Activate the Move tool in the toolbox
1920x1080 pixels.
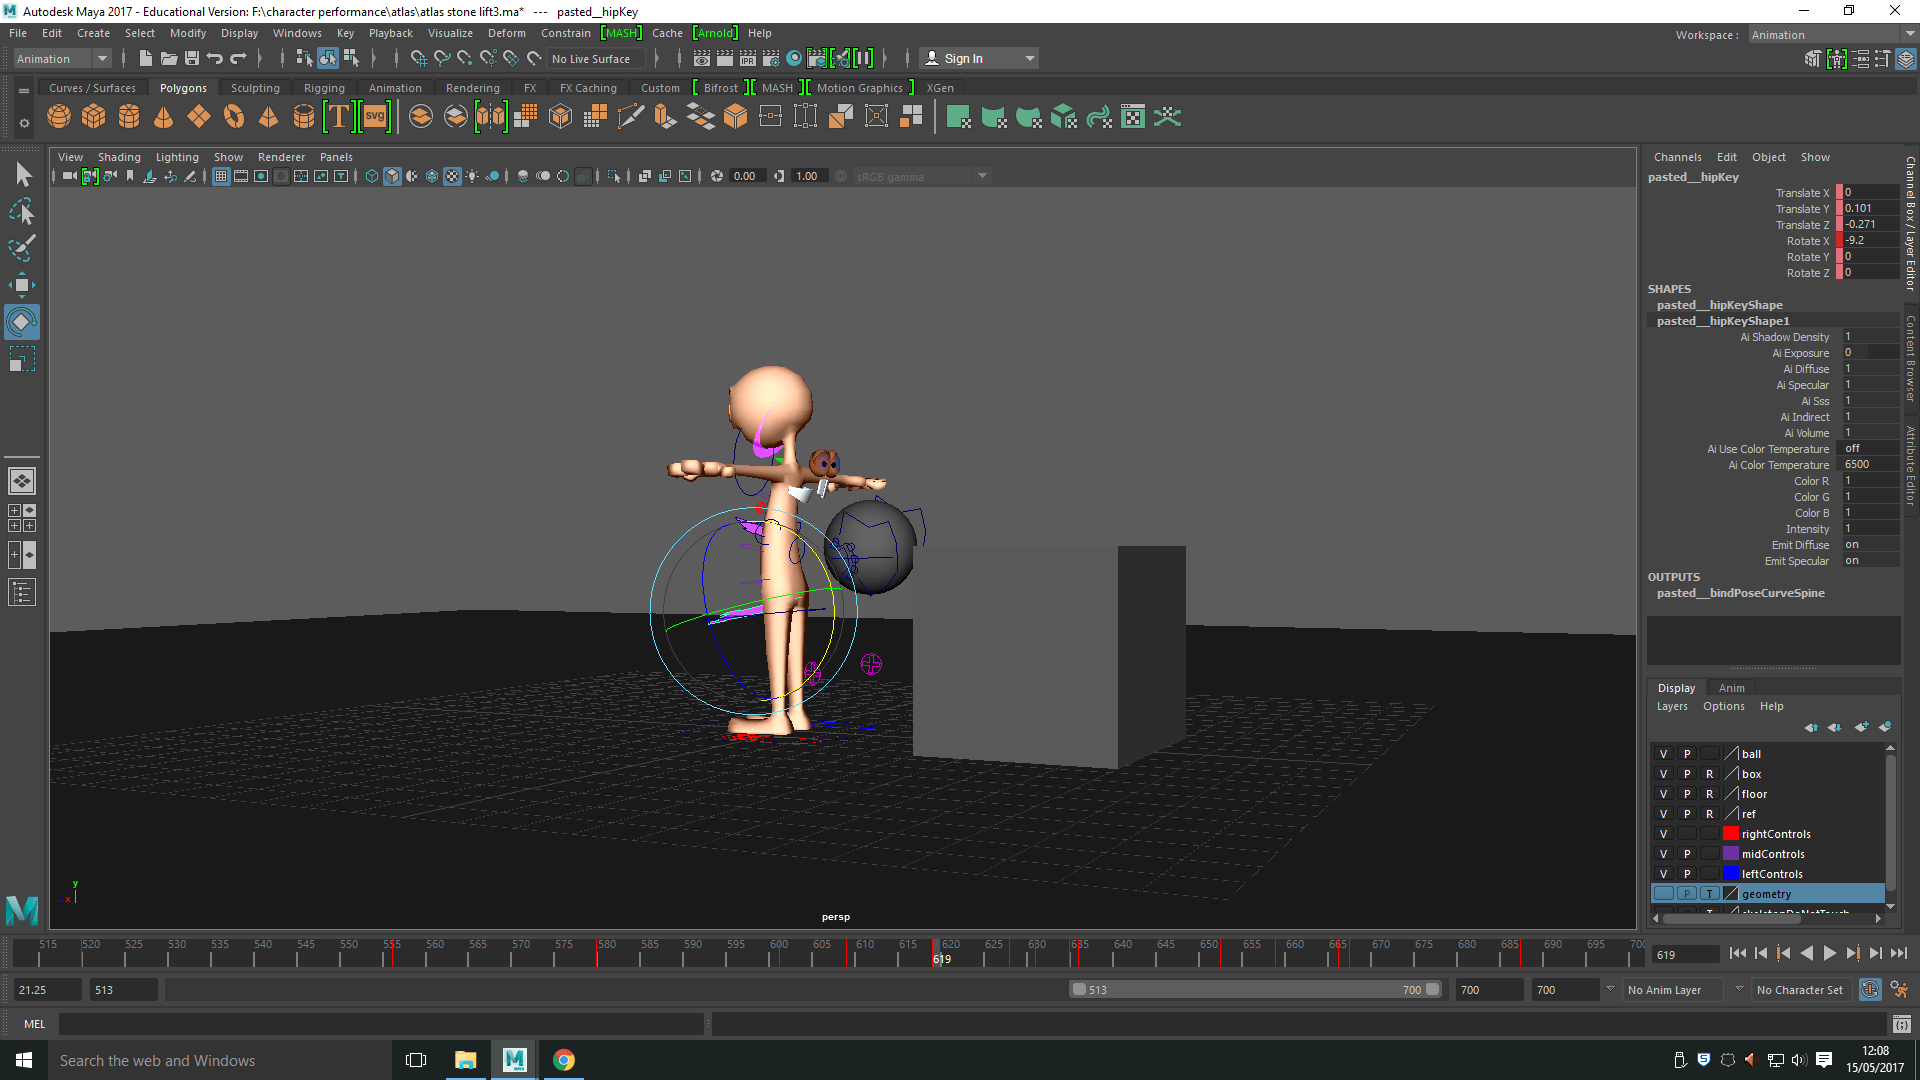pyautogui.click(x=22, y=285)
